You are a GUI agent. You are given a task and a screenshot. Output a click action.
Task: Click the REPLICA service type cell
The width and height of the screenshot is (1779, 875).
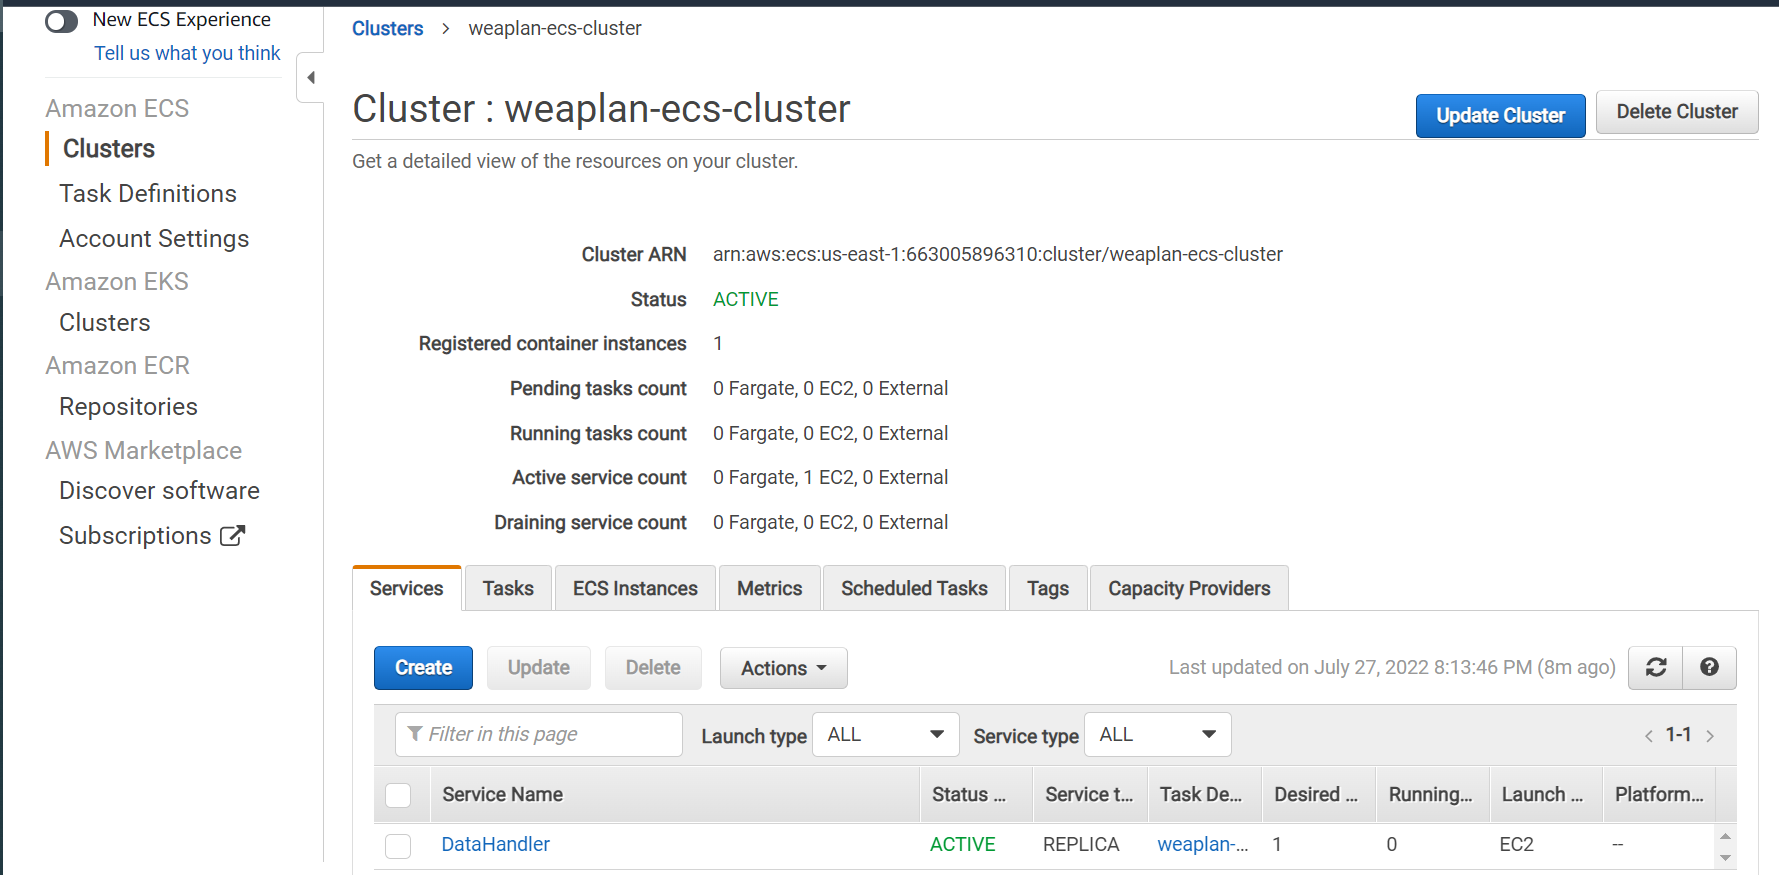[1081, 844]
